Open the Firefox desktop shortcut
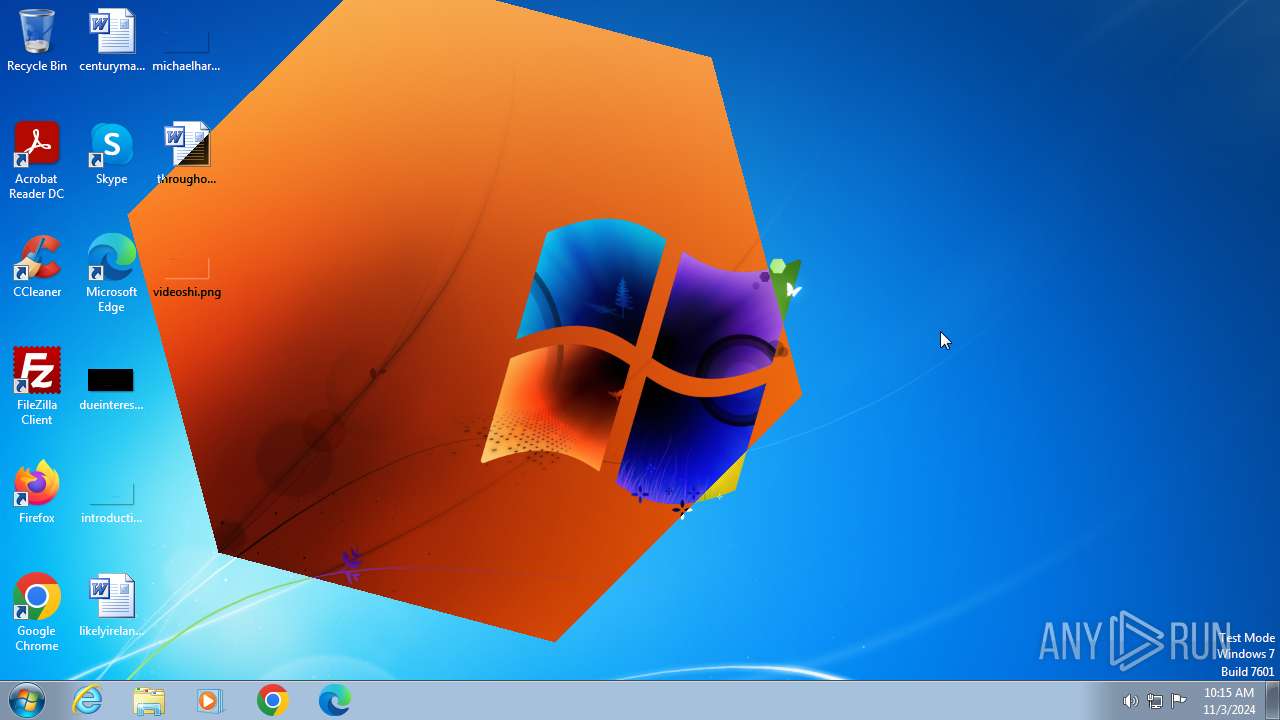 pos(37,493)
